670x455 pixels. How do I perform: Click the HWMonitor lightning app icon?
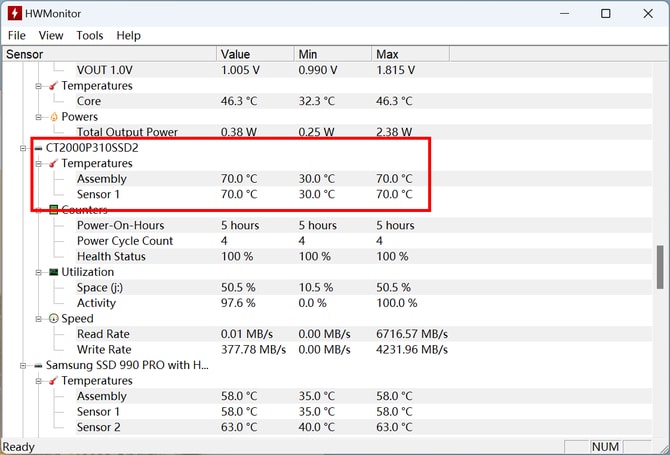pos(15,13)
